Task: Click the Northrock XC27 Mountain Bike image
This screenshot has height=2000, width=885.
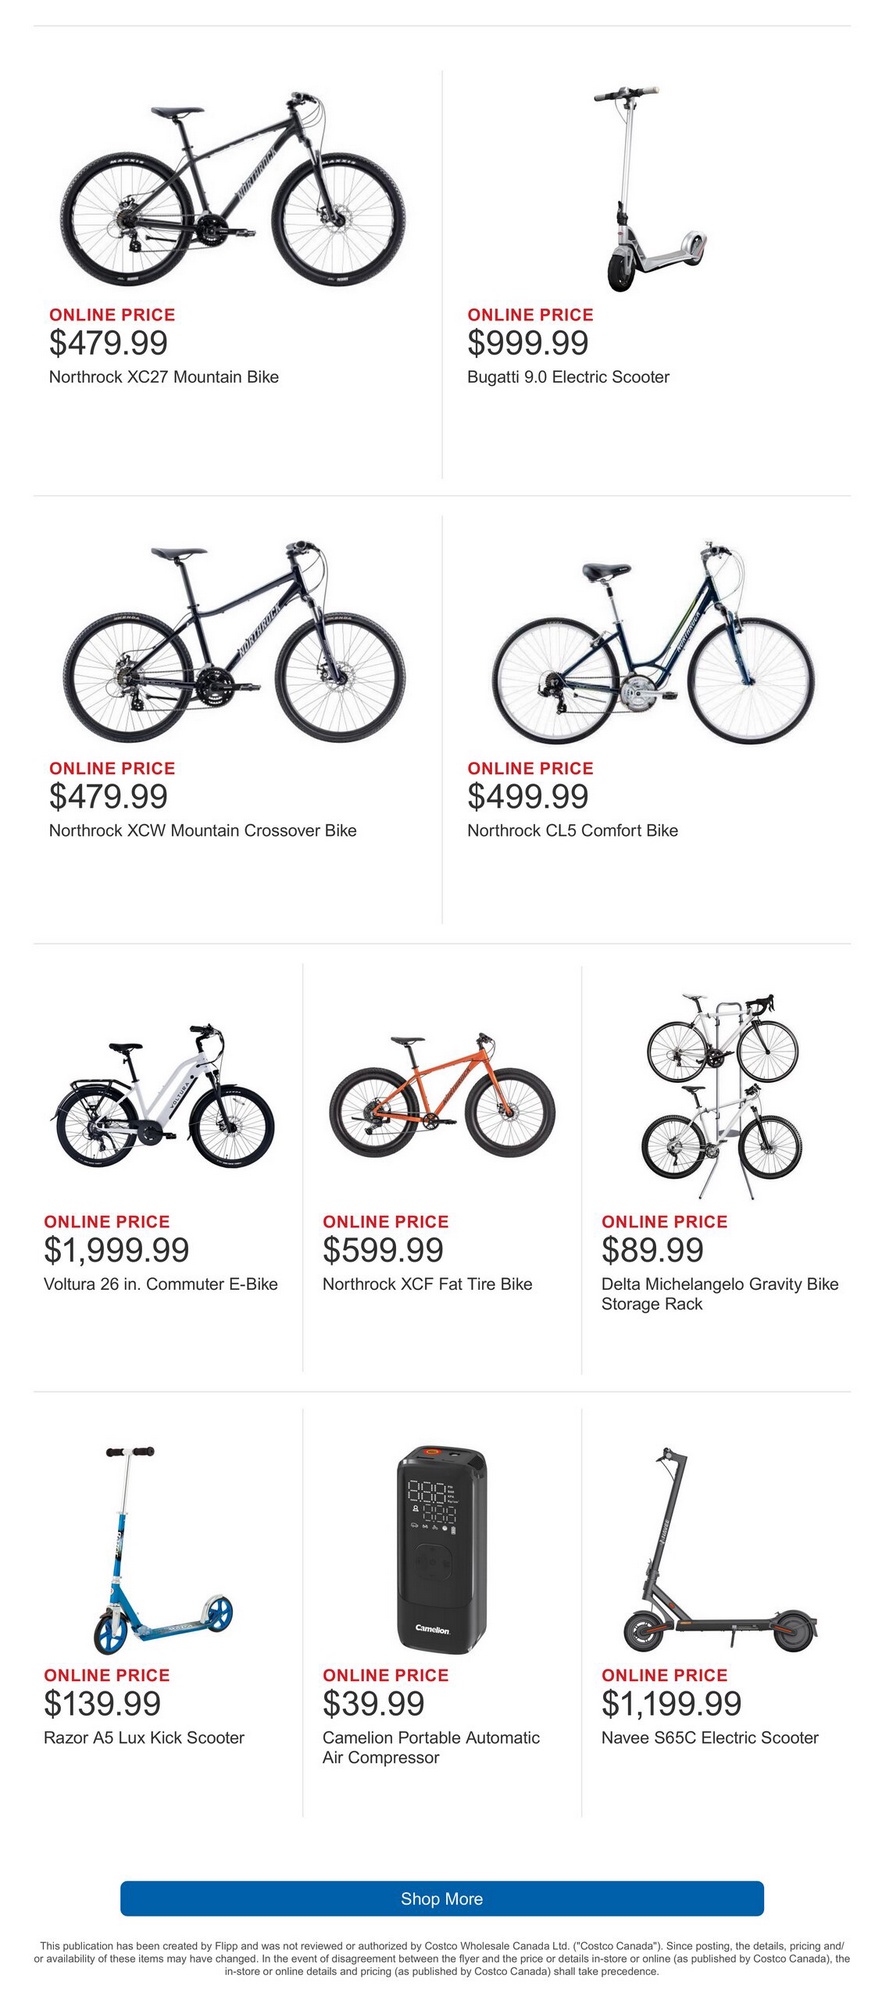Action: coord(234,188)
